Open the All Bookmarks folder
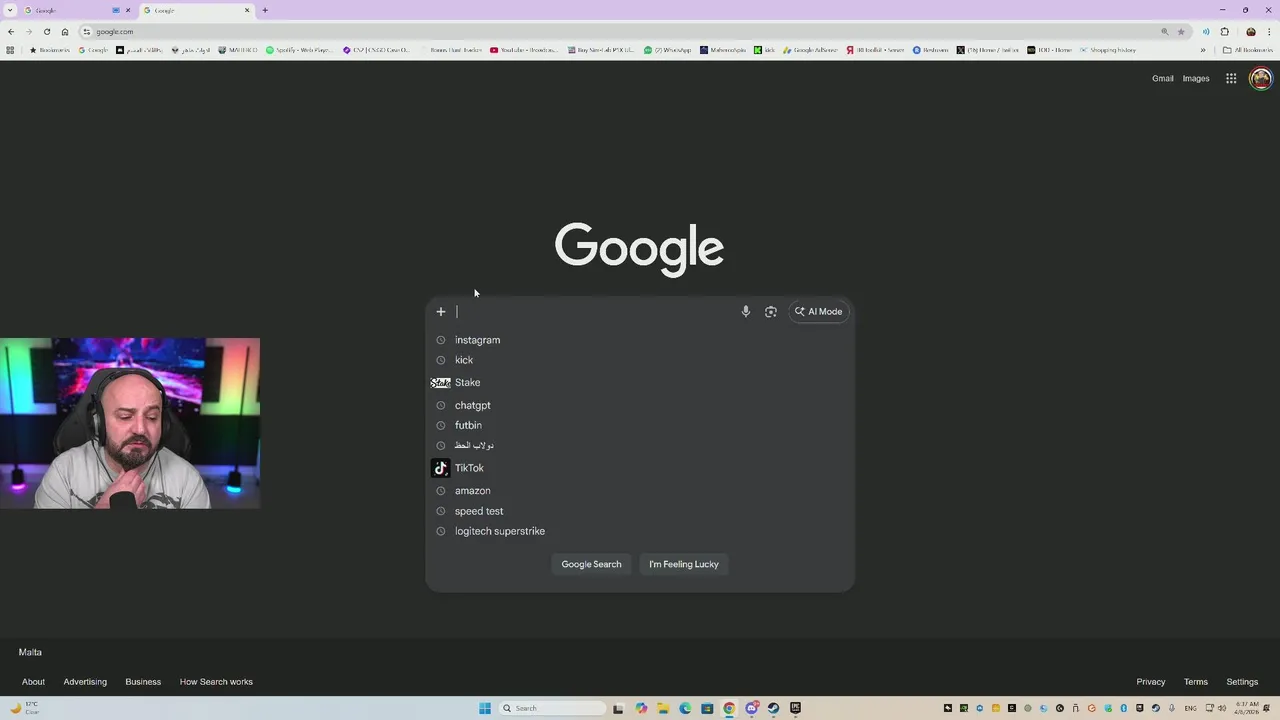 (x=1247, y=50)
